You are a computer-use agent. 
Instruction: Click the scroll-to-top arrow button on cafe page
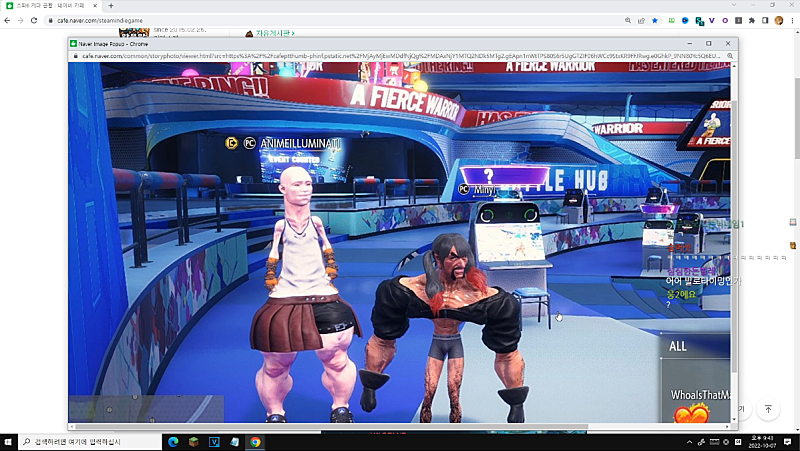(x=768, y=409)
